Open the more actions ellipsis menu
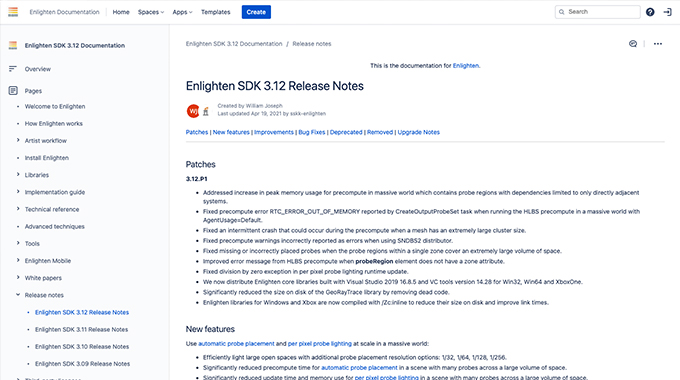This screenshot has width=680, height=380. 658,44
